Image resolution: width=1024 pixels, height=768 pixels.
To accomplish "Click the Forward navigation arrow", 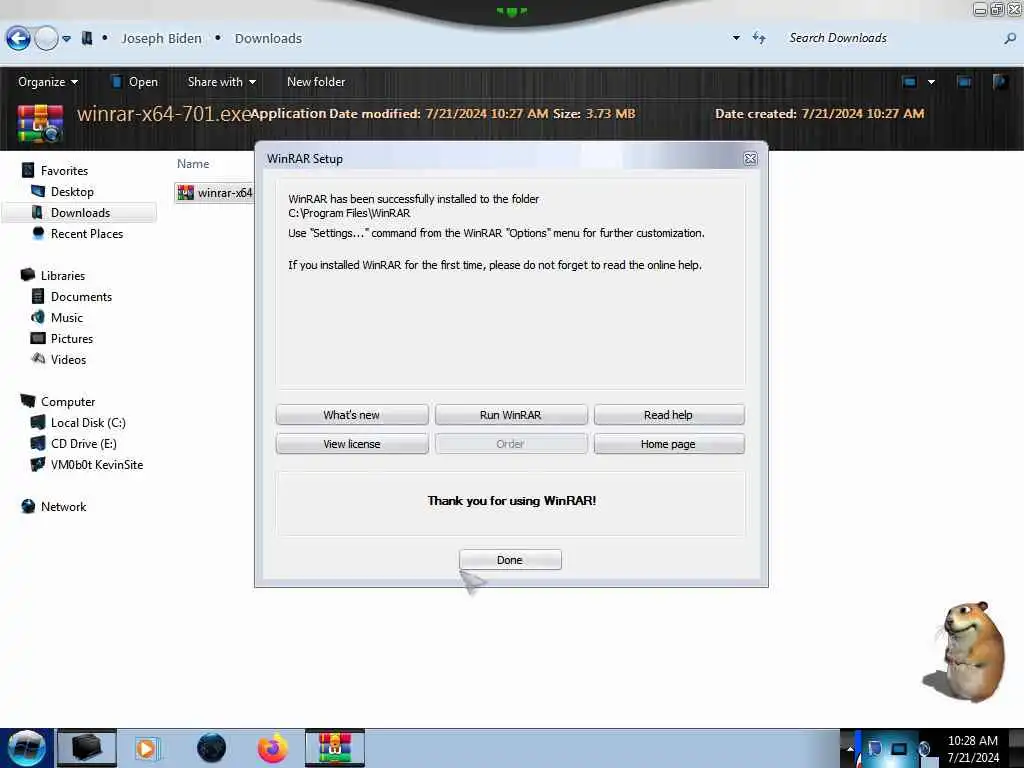I will point(46,39).
